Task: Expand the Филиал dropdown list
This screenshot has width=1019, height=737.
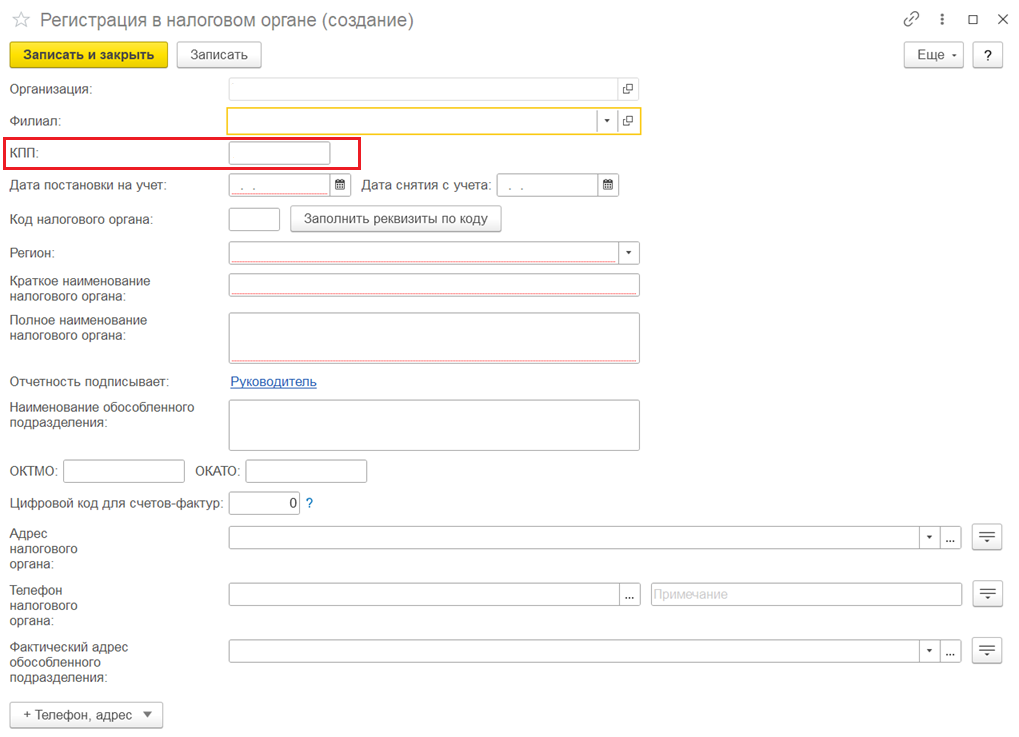Action: click(607, 121)
